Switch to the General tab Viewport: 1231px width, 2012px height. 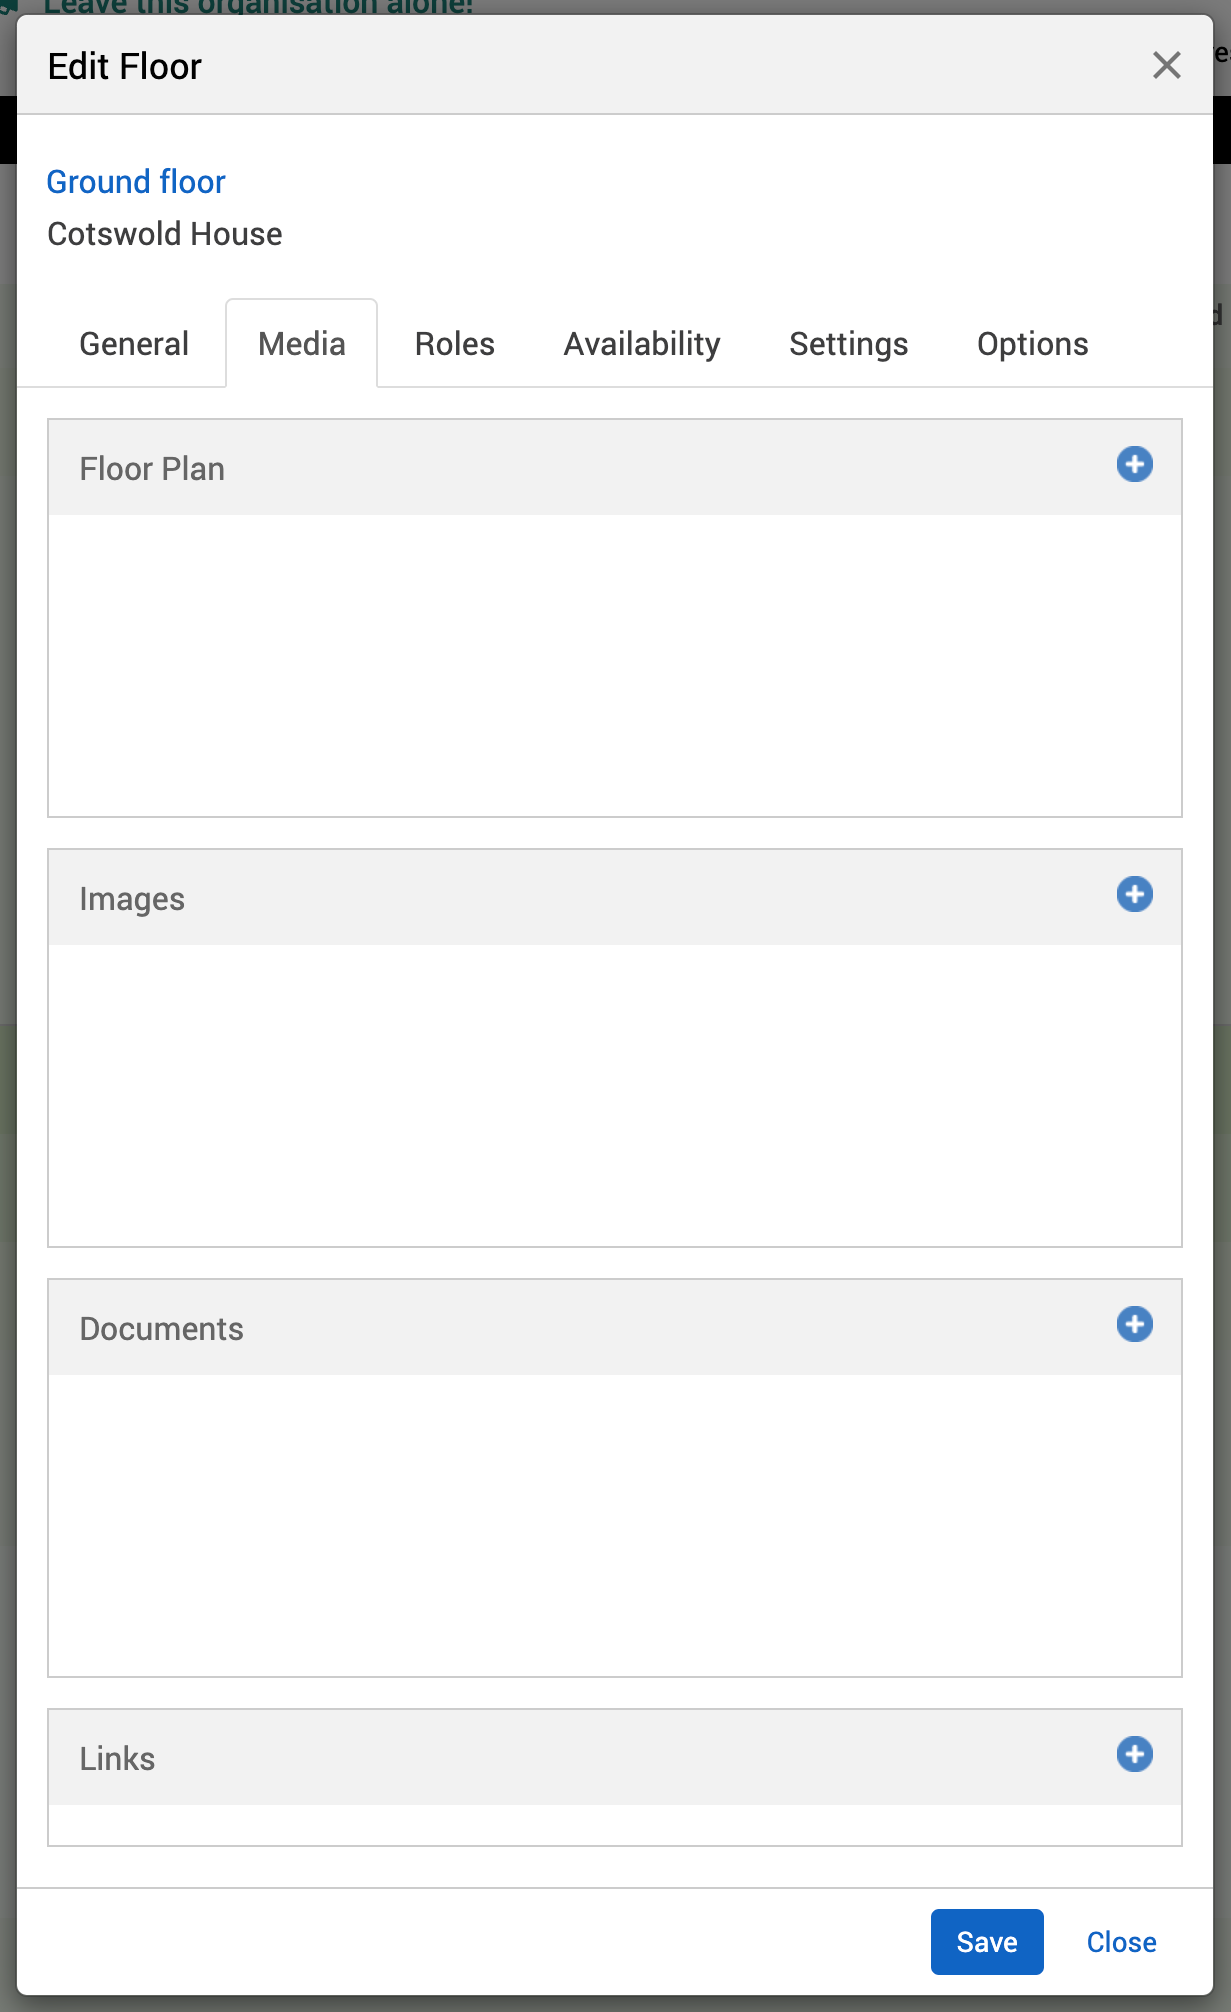134,344
